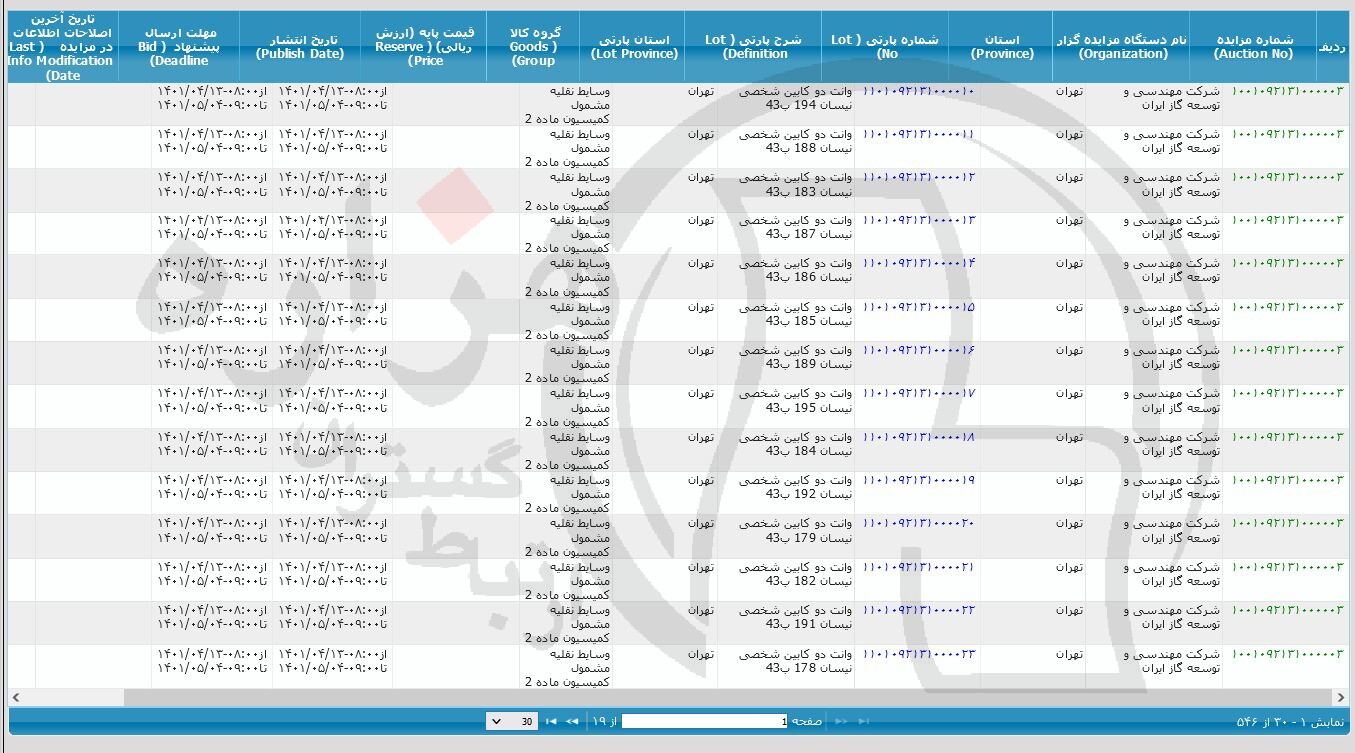Open lot number link for Nissan 194 row
The image size is (1355, 753).
[918, 91]
